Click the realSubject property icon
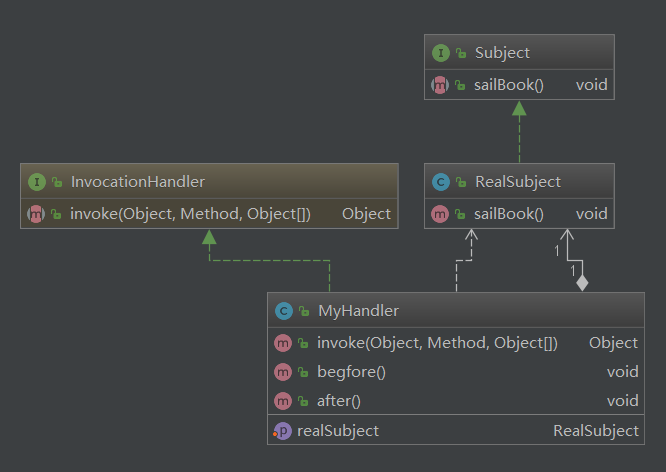Screen dimensions: 666x472 (x=283, y=431)
